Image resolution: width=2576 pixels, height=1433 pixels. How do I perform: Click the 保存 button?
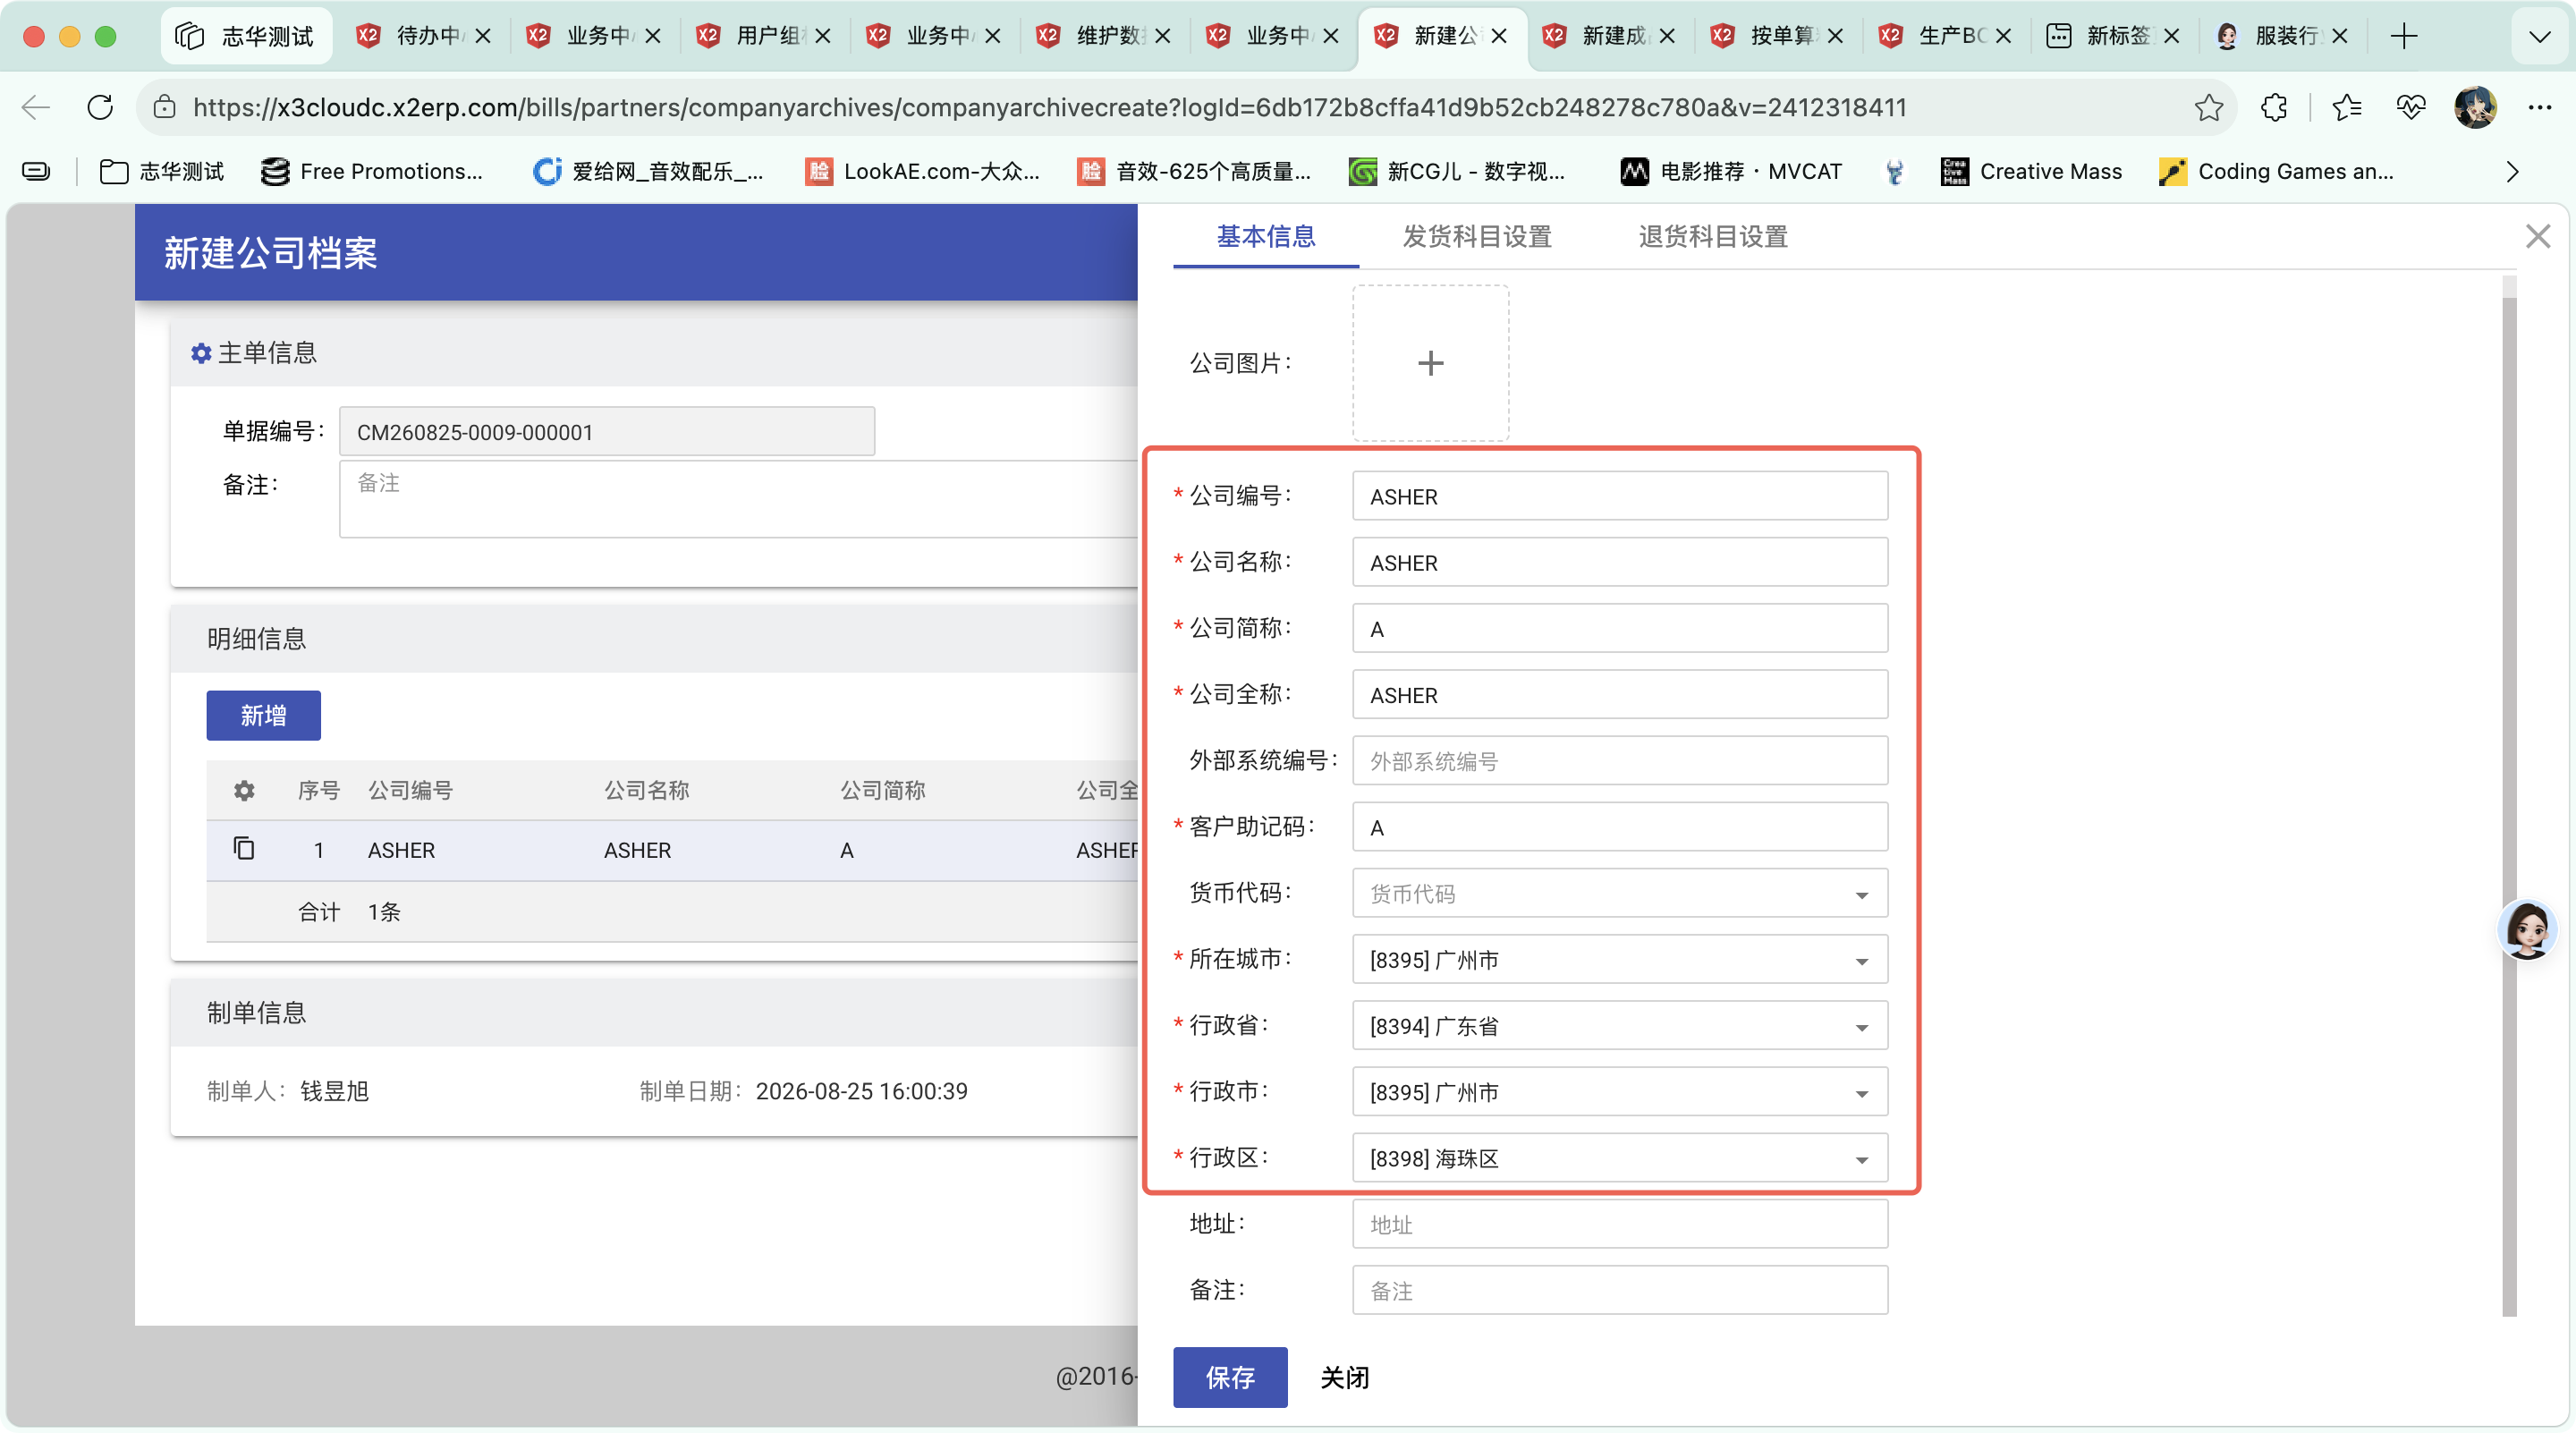tap(1230, 1377)
